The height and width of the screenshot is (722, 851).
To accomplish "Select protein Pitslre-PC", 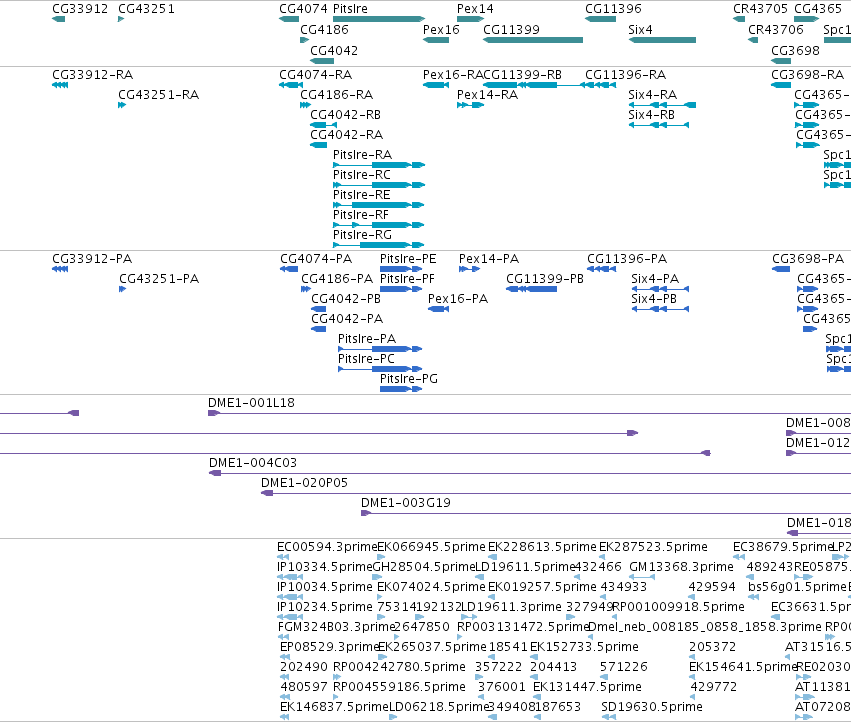I will (380, 369).
